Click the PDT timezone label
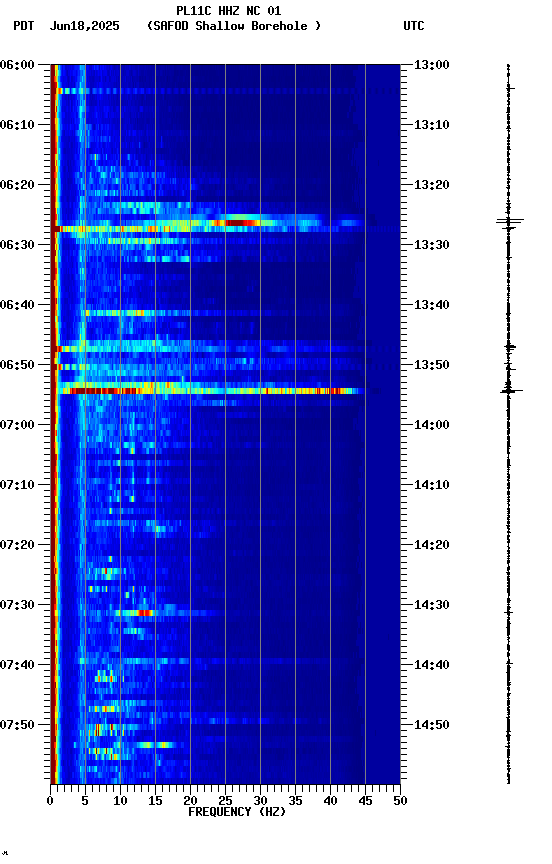 23,26
